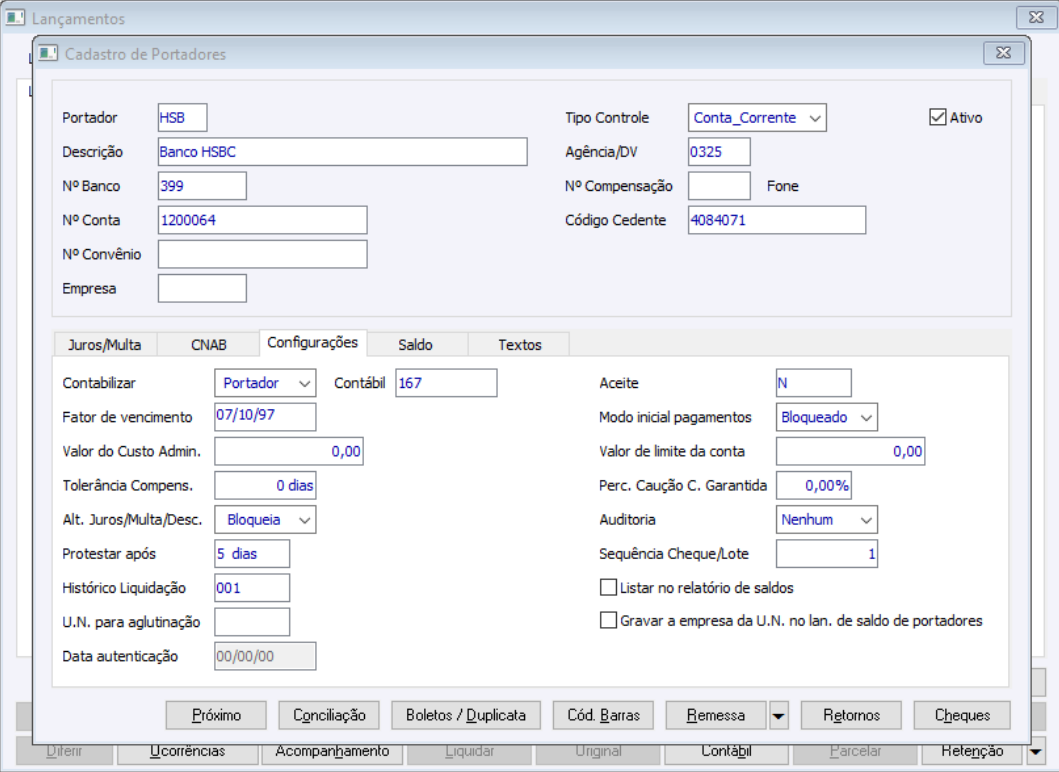Expand the Auditoria dropdown
Screen dimensions: 1059x772
pos(865,520)
